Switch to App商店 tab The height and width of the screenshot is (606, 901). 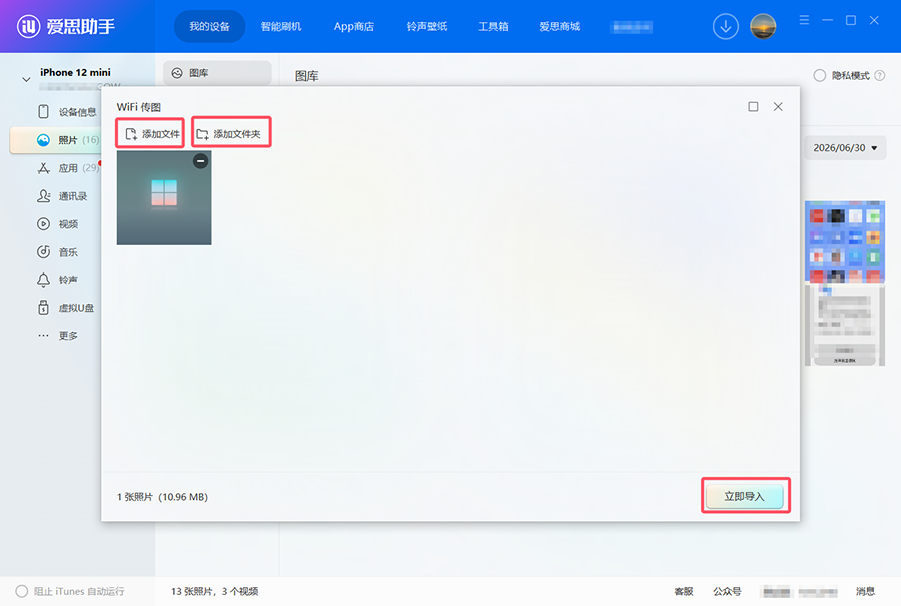click(353, 26)
